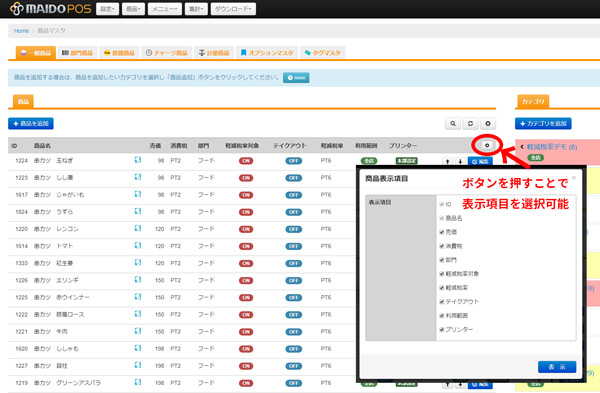Click the 売価 column header
600x393 pixels.
(x=155, y=146)
